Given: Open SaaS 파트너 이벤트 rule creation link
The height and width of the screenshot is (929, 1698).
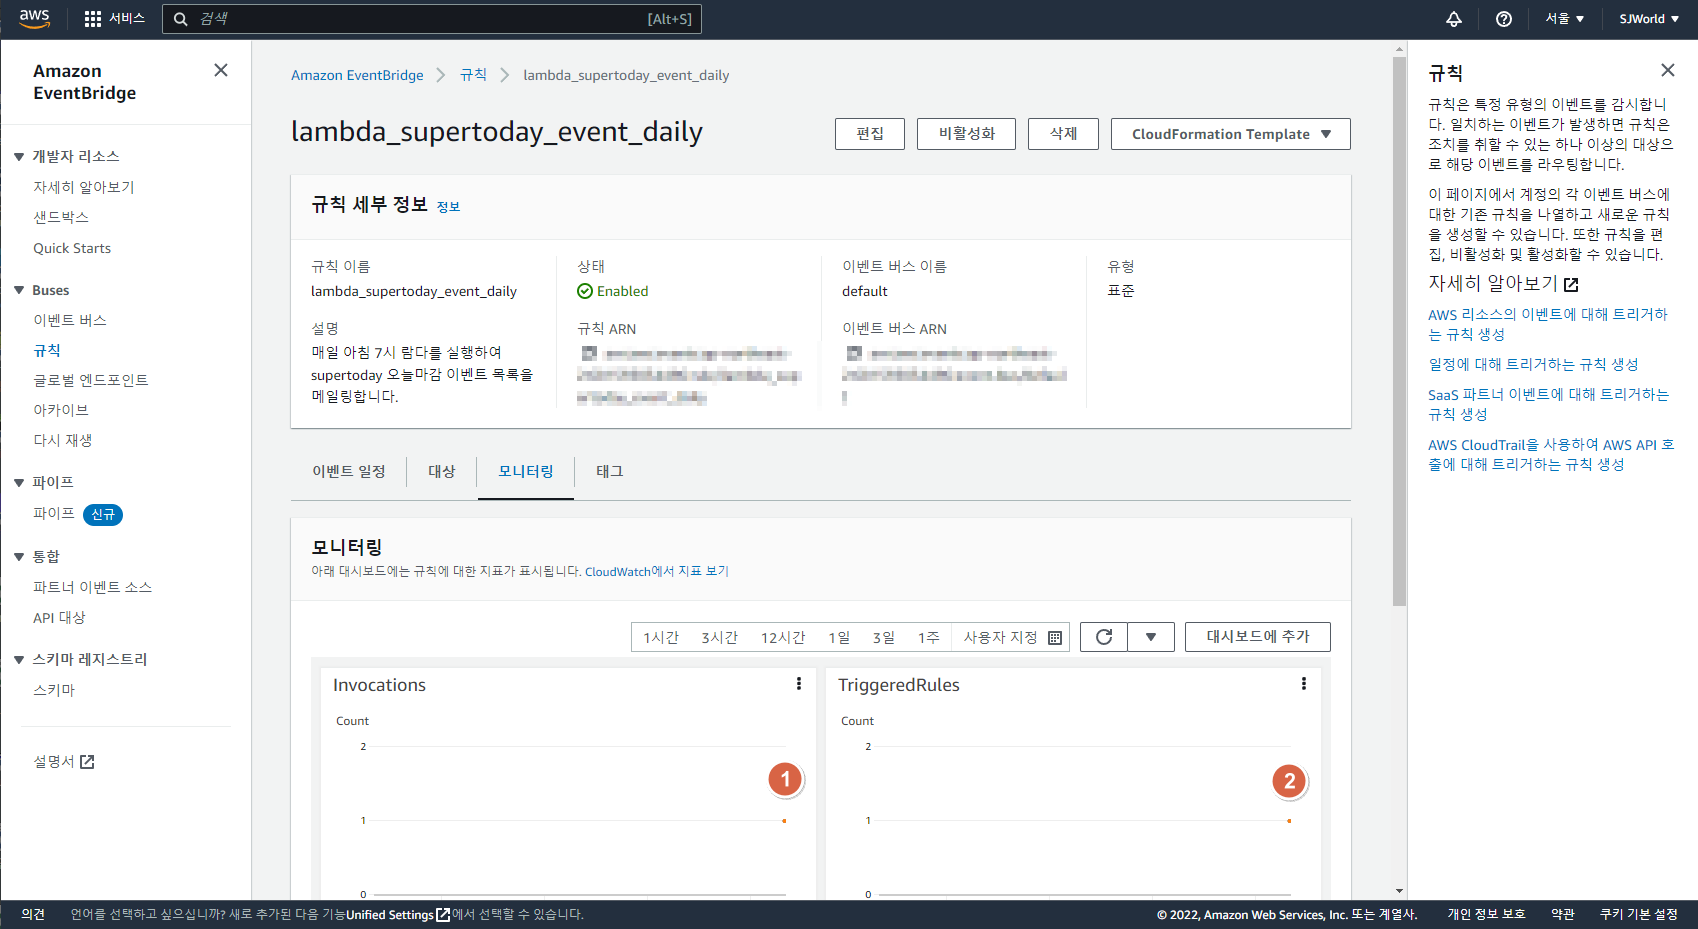Looking at the screenshot, I should pyautogui.click(x=1548, y=404).
